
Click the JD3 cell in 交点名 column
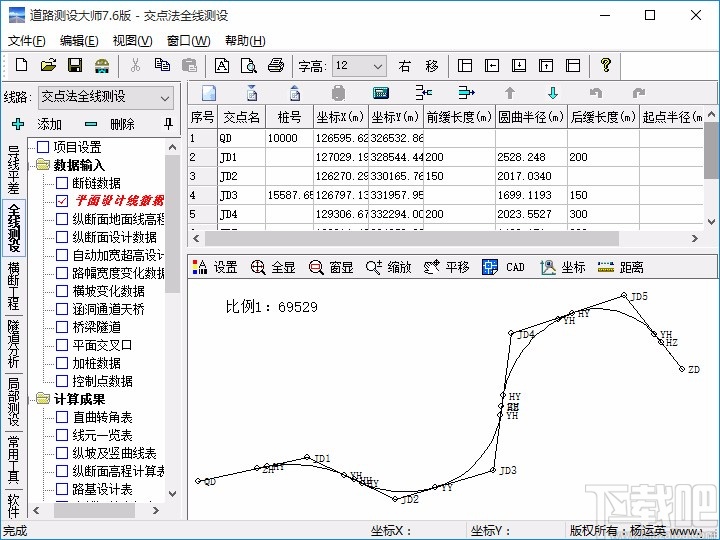click(x=242, y=195)
